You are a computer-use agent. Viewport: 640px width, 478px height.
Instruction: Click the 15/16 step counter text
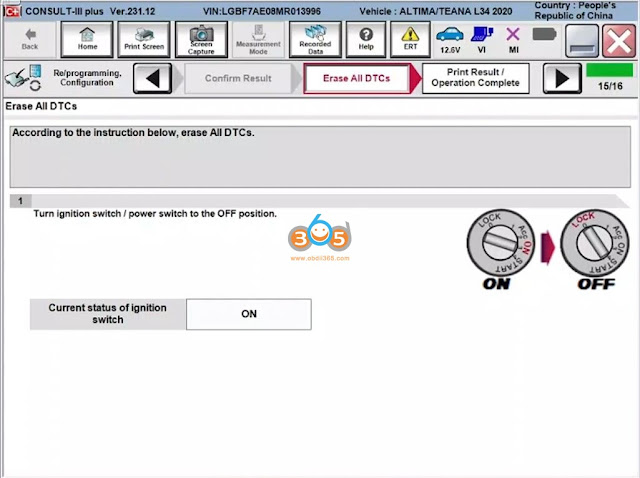(610, 86)
